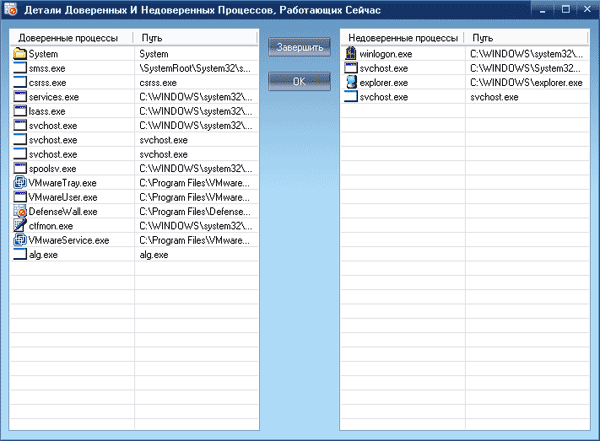The image size is (600, 441).
Task: Click the C:\Program Files\Defense... path cell
Action: point(195,212)
